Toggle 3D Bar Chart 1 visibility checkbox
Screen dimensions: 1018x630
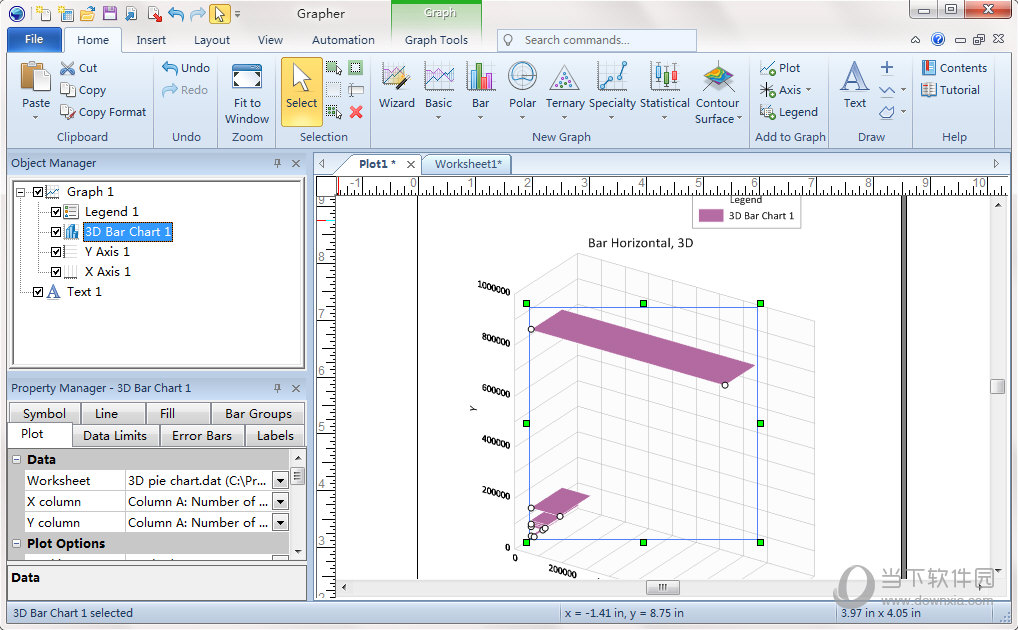[x=56, y=232]
